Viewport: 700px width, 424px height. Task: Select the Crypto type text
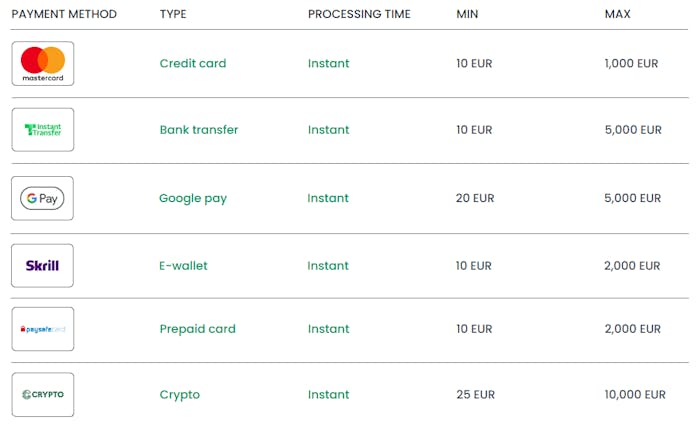(x=180, y=395)
